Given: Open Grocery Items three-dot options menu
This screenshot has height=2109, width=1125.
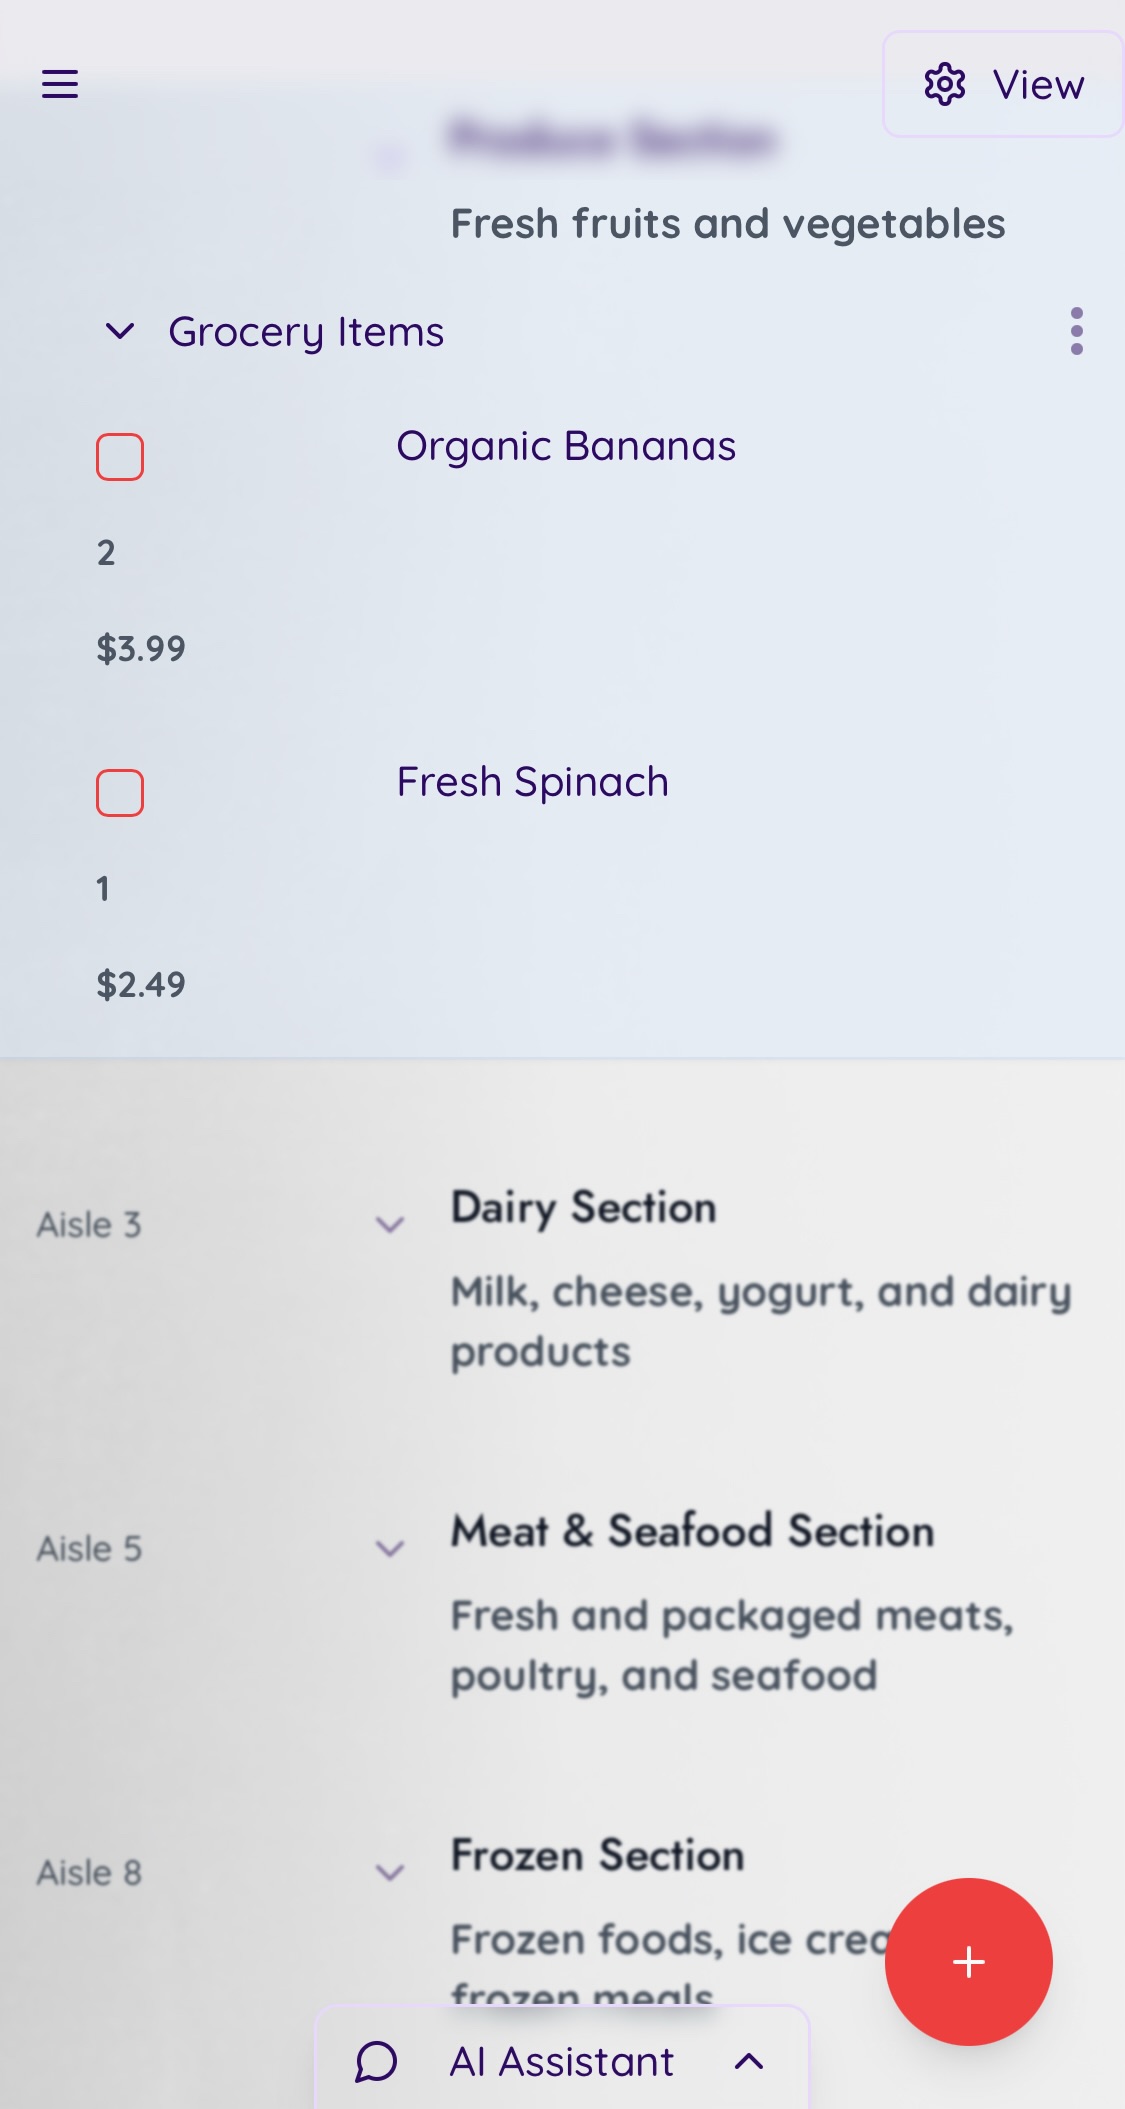Looking at the screenshot, I should [x=1076, y=331].
